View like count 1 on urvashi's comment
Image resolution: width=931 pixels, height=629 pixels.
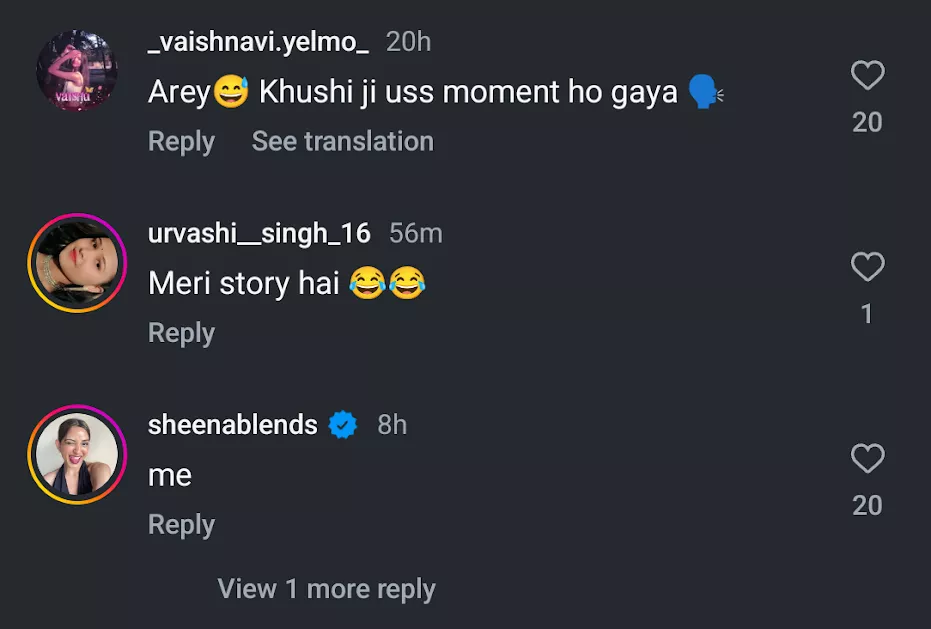pos(867,314)
